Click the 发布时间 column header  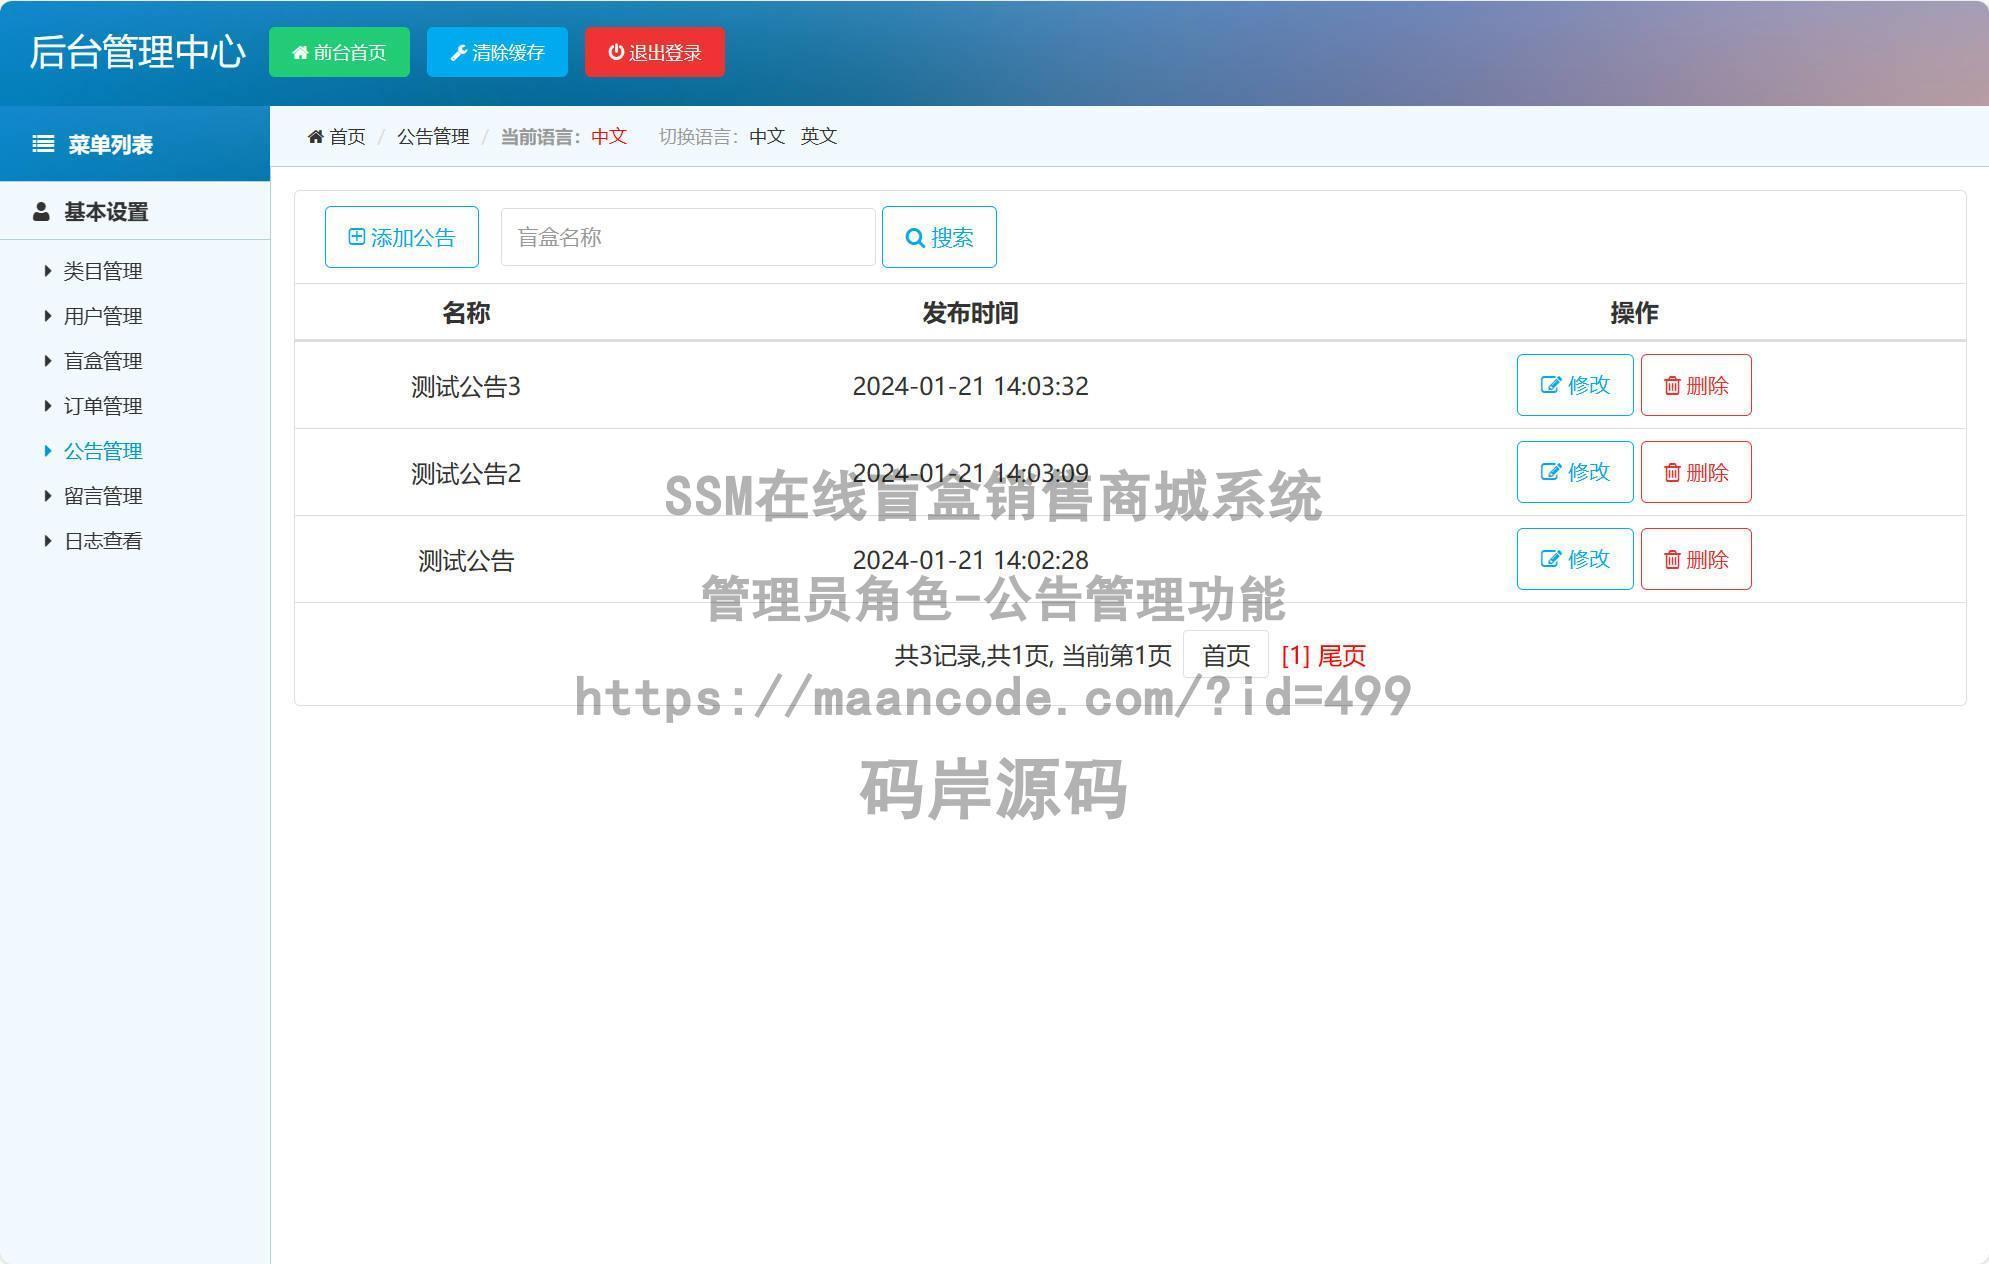point(970,313)
